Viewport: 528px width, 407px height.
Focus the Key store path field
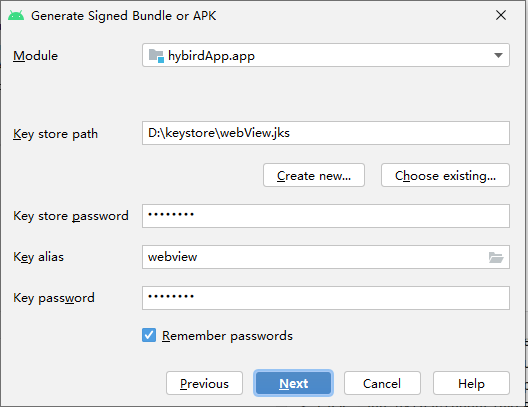pyautogui.click(x=326, y=133)
